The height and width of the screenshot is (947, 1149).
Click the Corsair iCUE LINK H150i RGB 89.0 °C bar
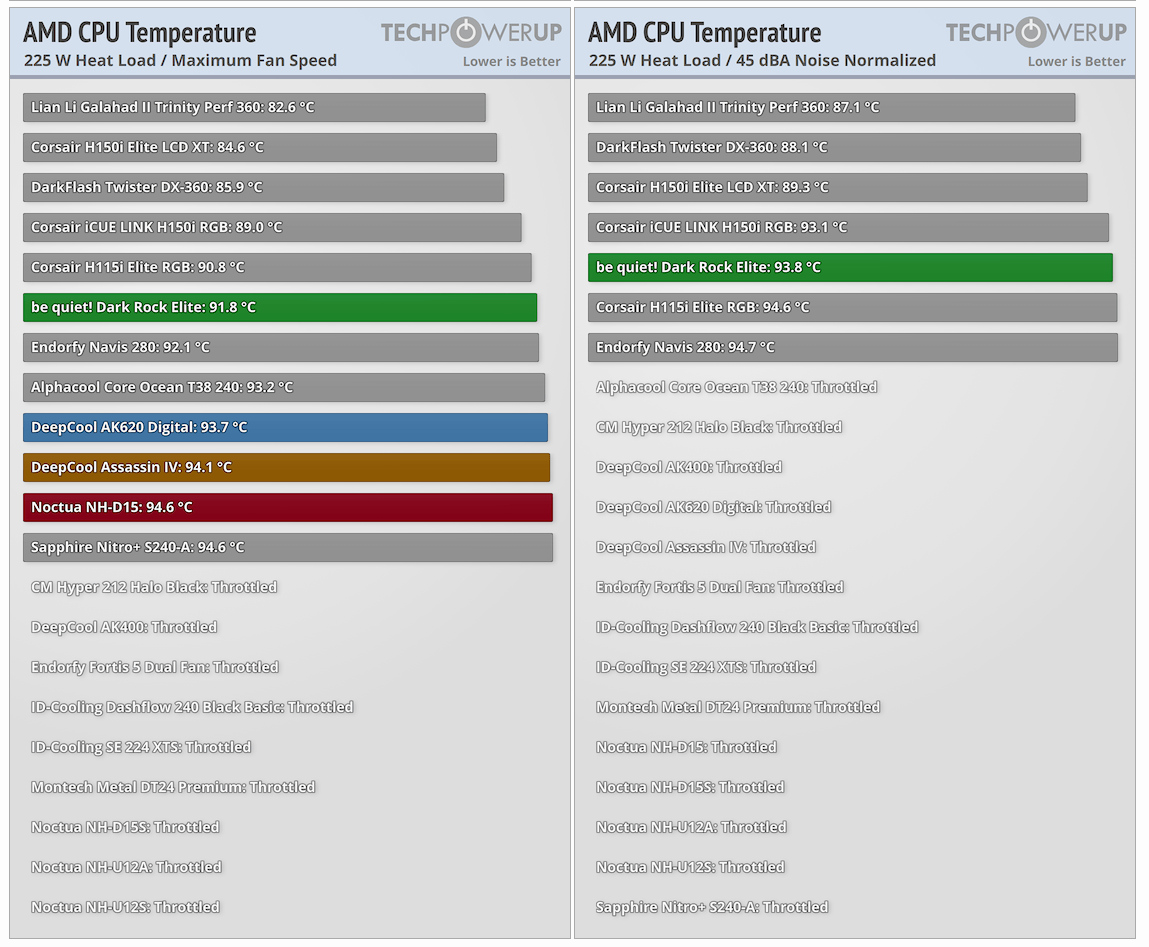click(x=272, y=227)
